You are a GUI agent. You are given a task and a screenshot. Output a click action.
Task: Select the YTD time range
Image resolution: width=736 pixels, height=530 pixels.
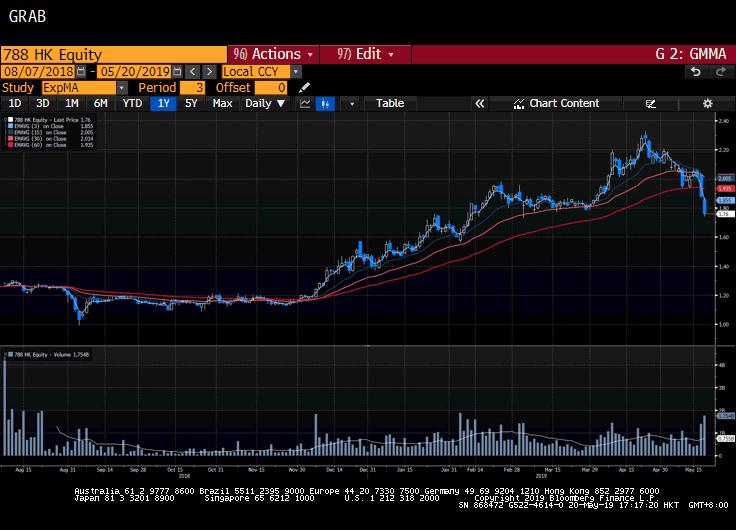click(x=131, y=103)
